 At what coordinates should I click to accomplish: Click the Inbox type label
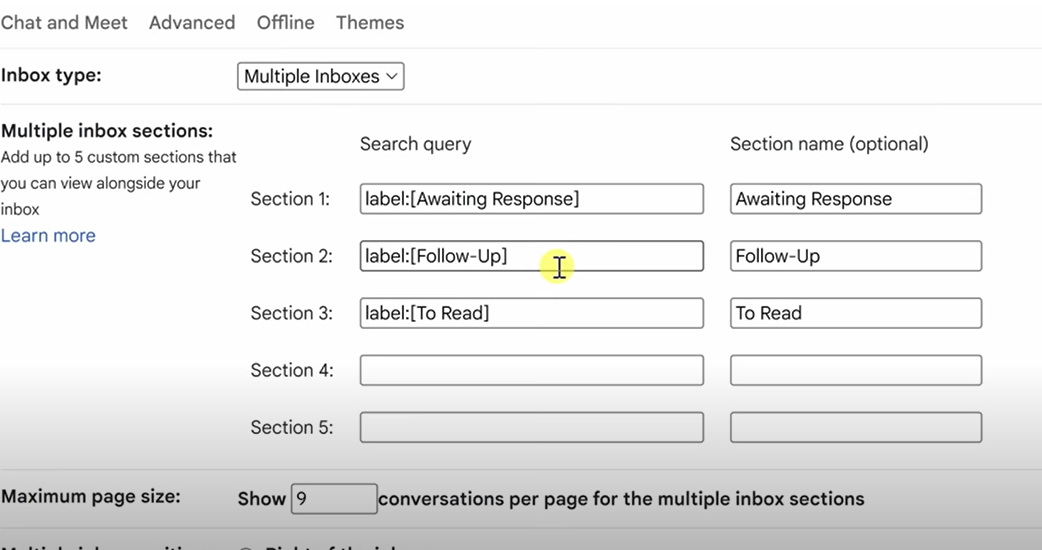(x=51, y=76)
